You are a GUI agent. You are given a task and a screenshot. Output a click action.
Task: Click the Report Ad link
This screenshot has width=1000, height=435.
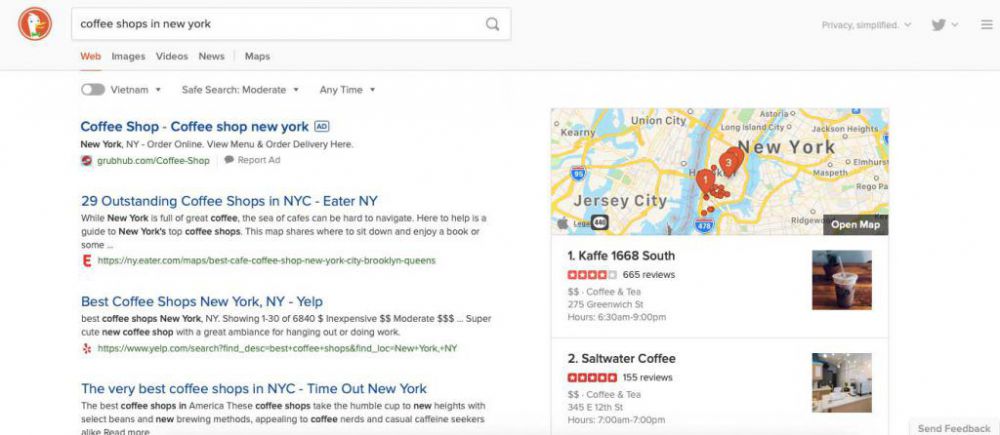(x=259, y=160)
